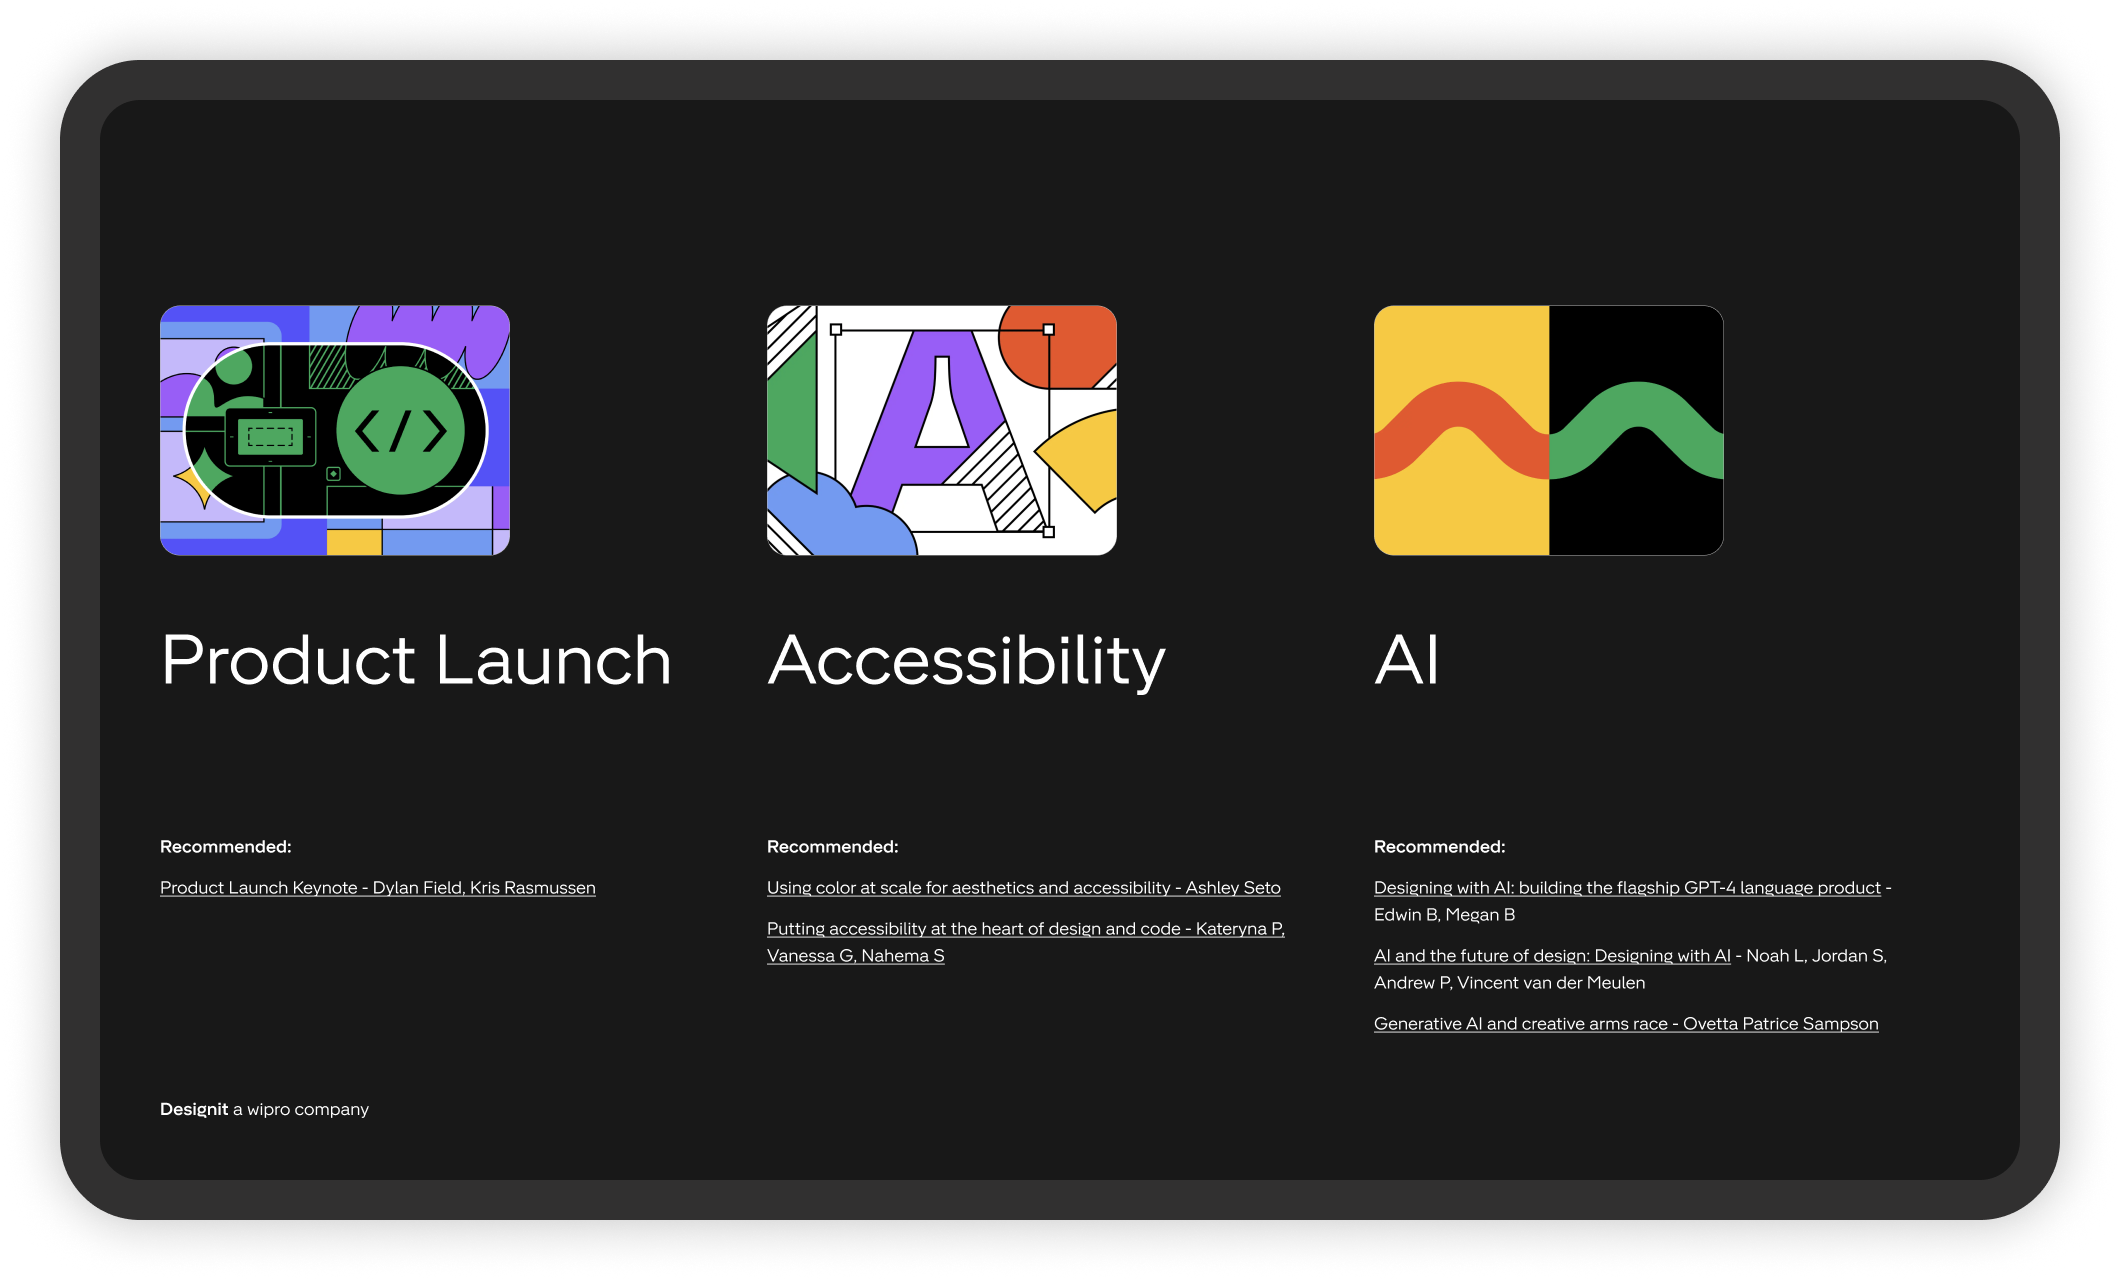Click the Edwin B, Megan B speaker text

(x=1444, y=915)
